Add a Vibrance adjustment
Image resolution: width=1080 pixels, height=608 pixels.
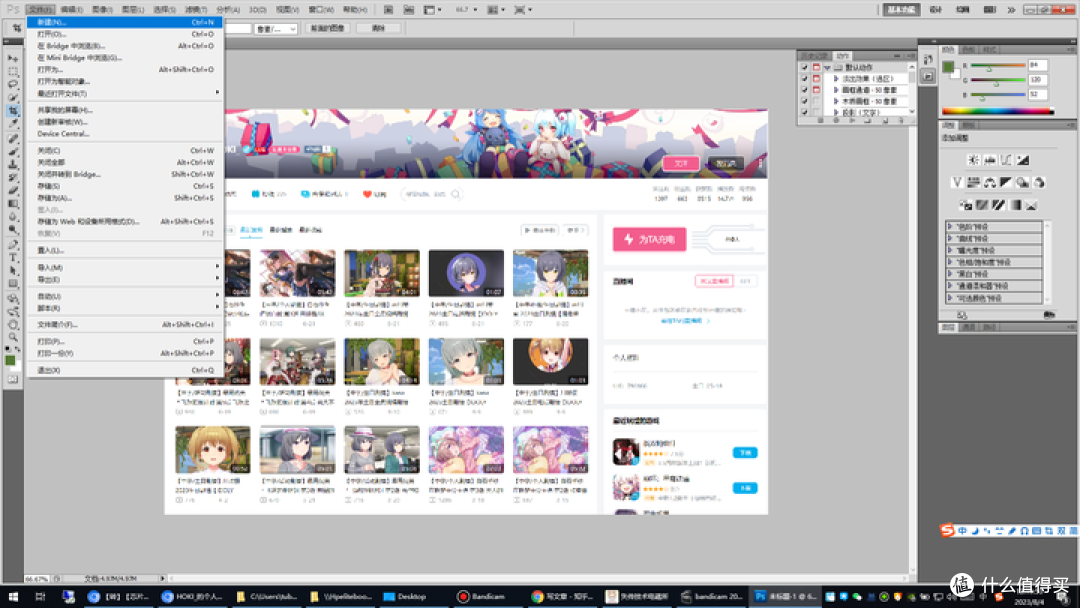(x=957, y=182)
